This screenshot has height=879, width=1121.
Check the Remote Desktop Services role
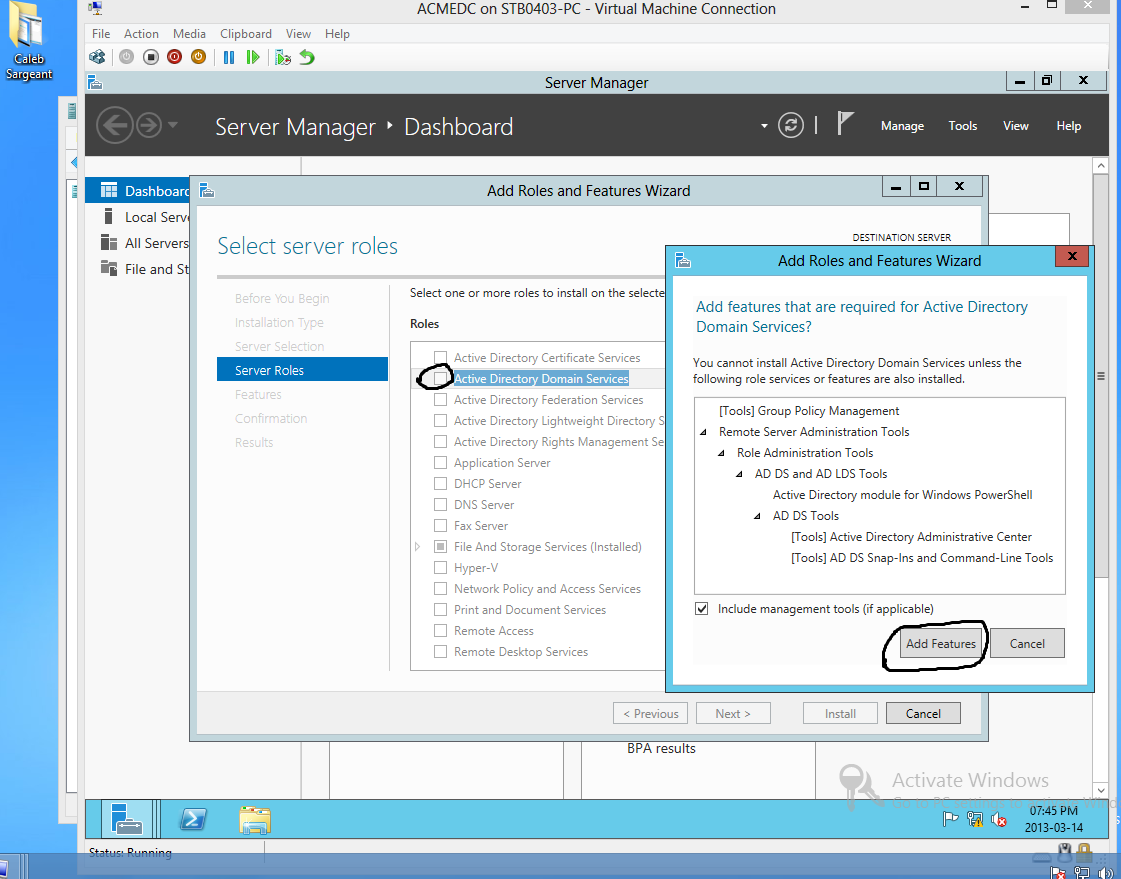pyautogui.click(x=440, y=652)
